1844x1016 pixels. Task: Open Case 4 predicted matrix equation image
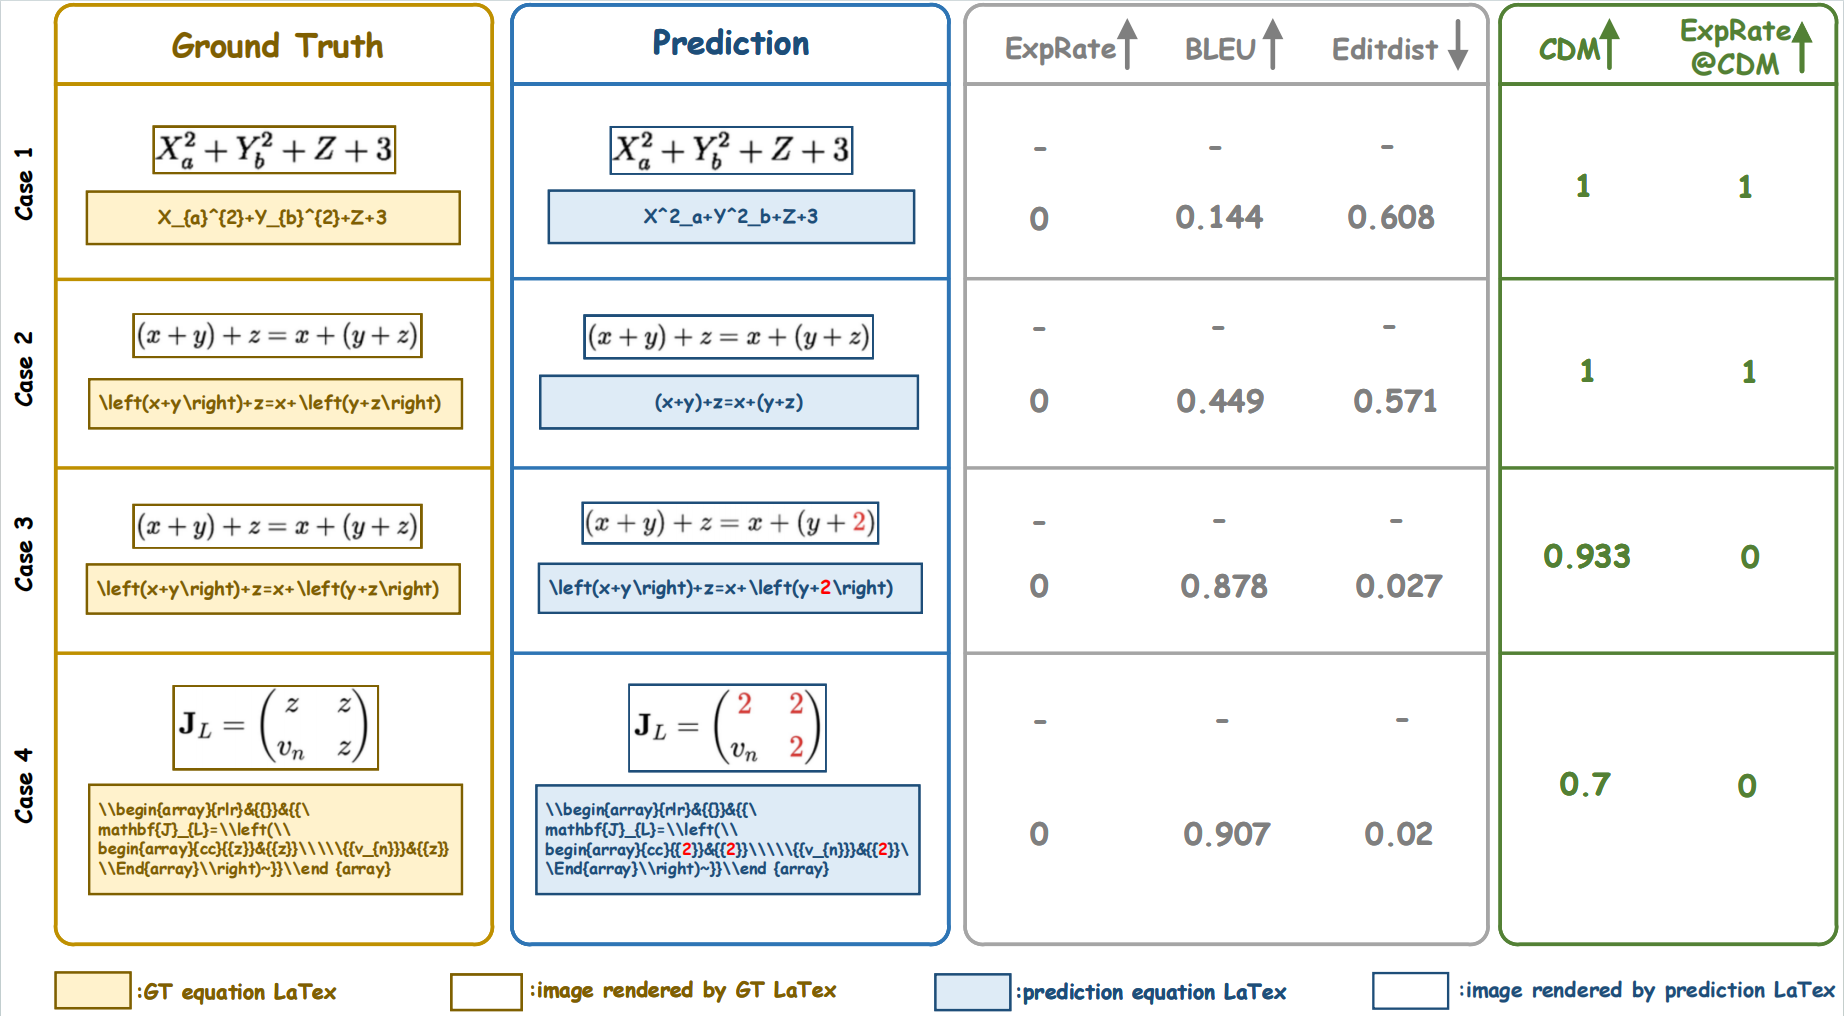(x=727, y=728)
